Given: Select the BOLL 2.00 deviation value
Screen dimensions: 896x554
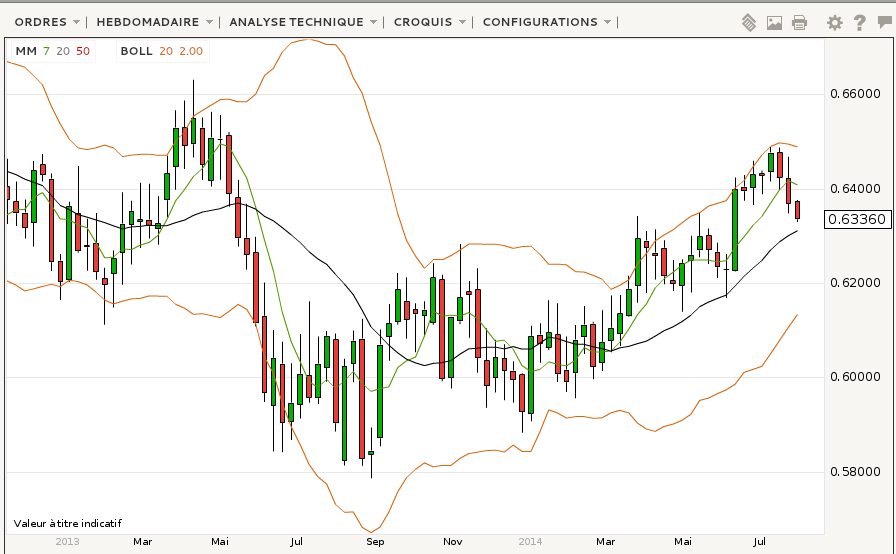Looking at the screenshot, I should [x=191, y=51].
